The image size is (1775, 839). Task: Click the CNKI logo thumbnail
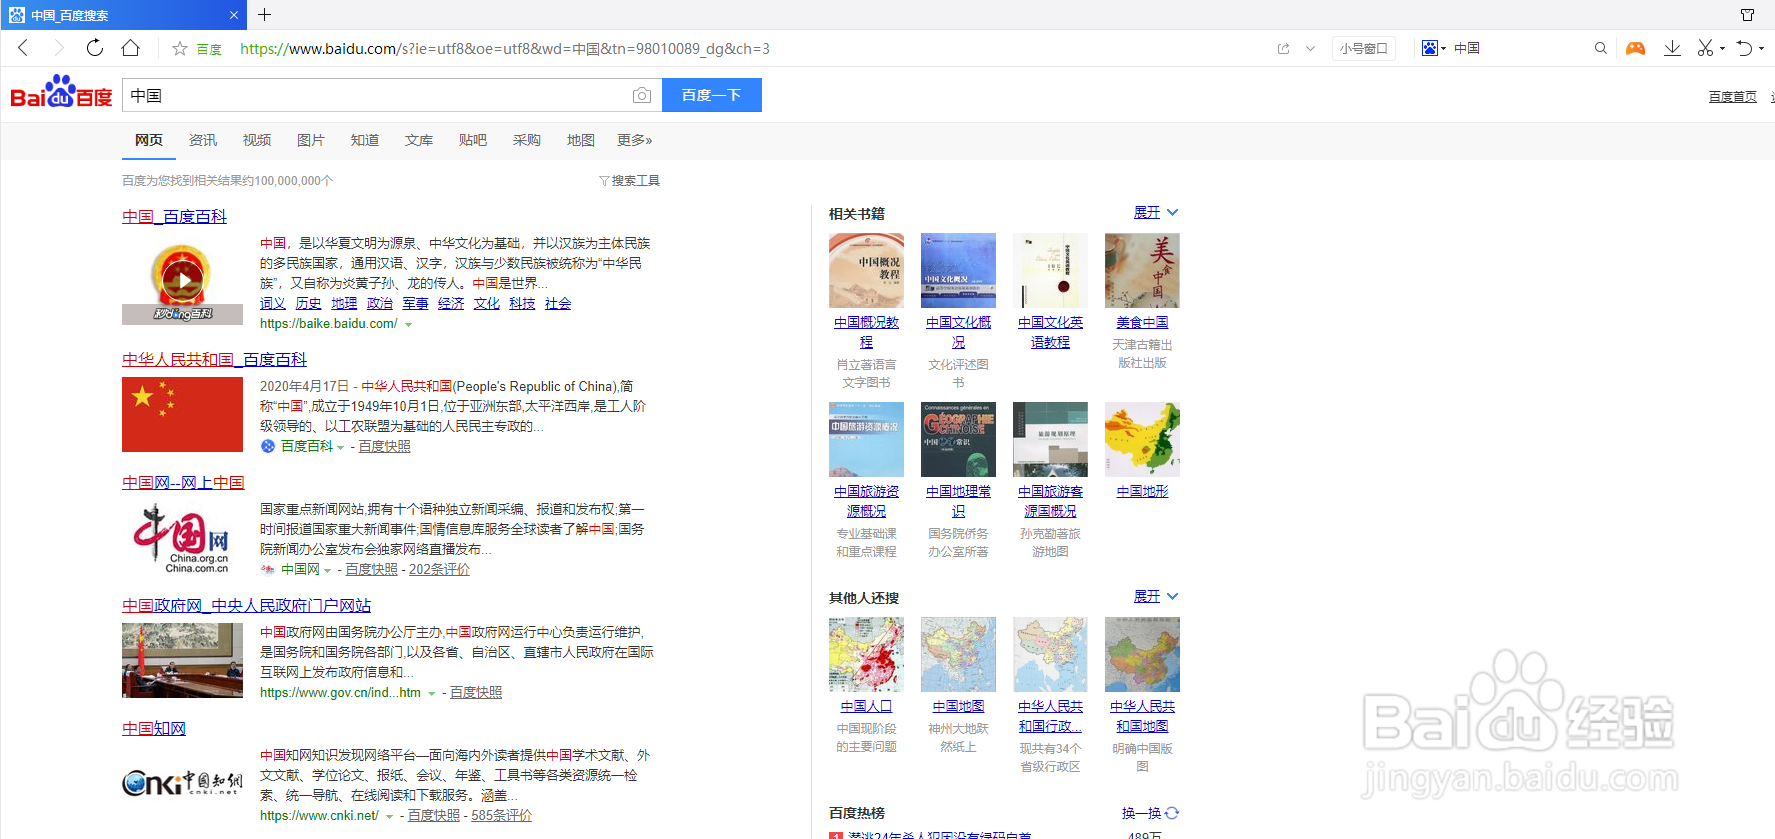tap(182, 783)
